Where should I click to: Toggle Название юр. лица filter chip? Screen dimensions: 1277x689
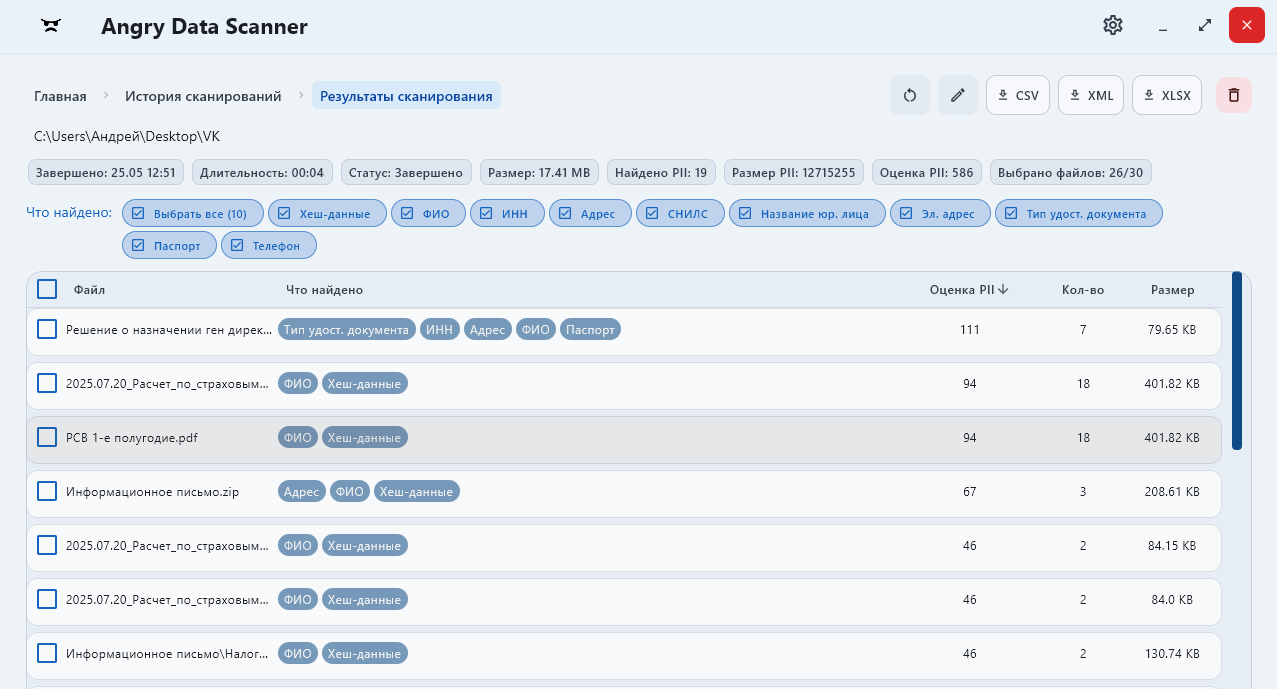807,213
